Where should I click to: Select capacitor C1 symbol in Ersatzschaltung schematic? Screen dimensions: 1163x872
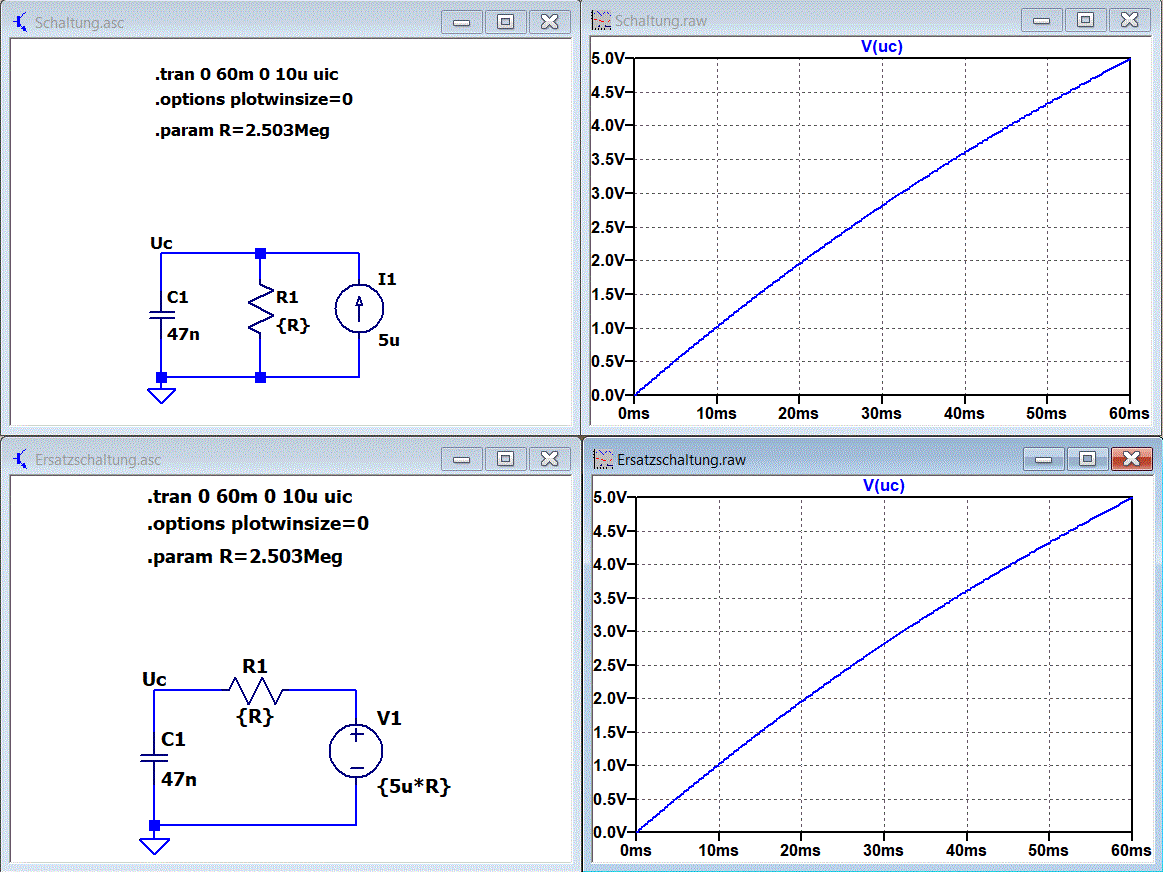tap(154, 758)
